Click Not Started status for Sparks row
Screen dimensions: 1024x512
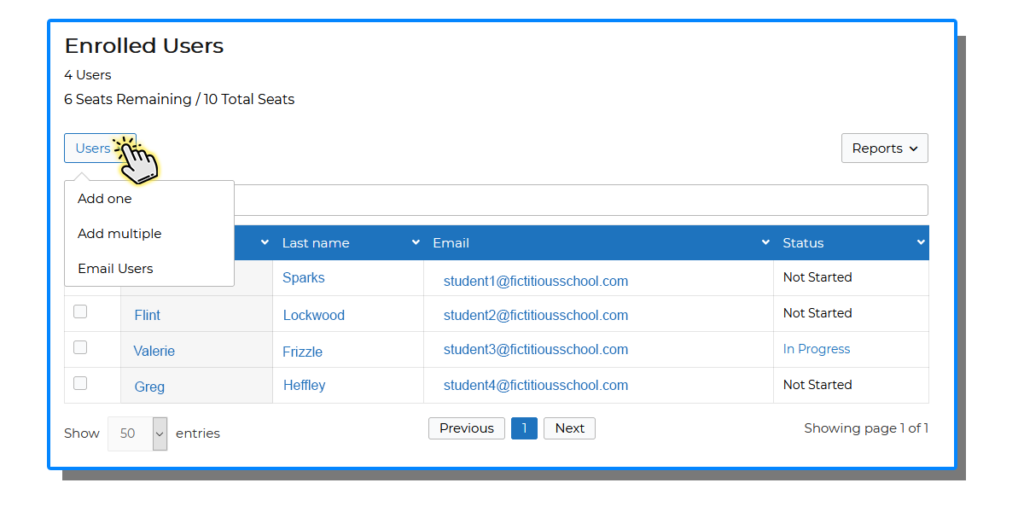(818, 278)
